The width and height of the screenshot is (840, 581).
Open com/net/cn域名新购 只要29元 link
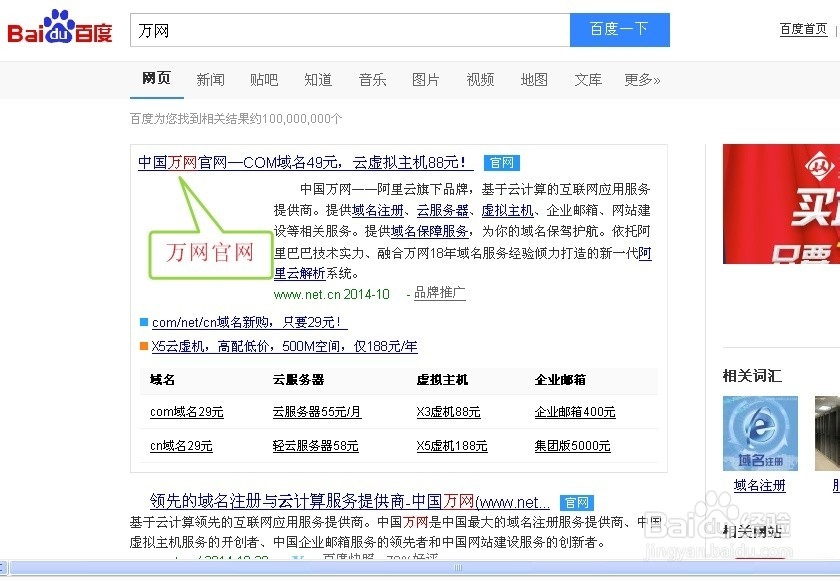(x=250, y=322)
